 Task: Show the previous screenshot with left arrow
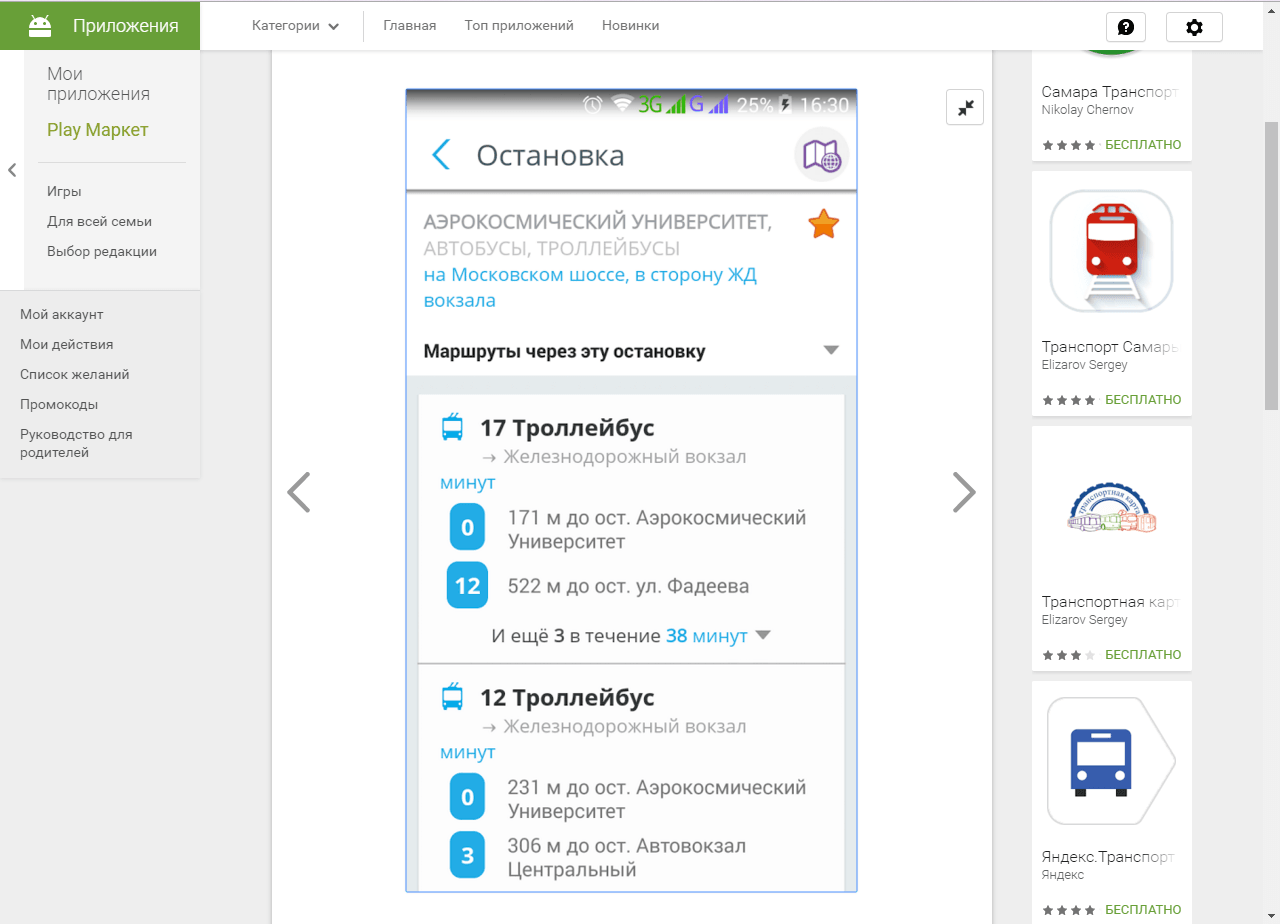click(299, 492)
